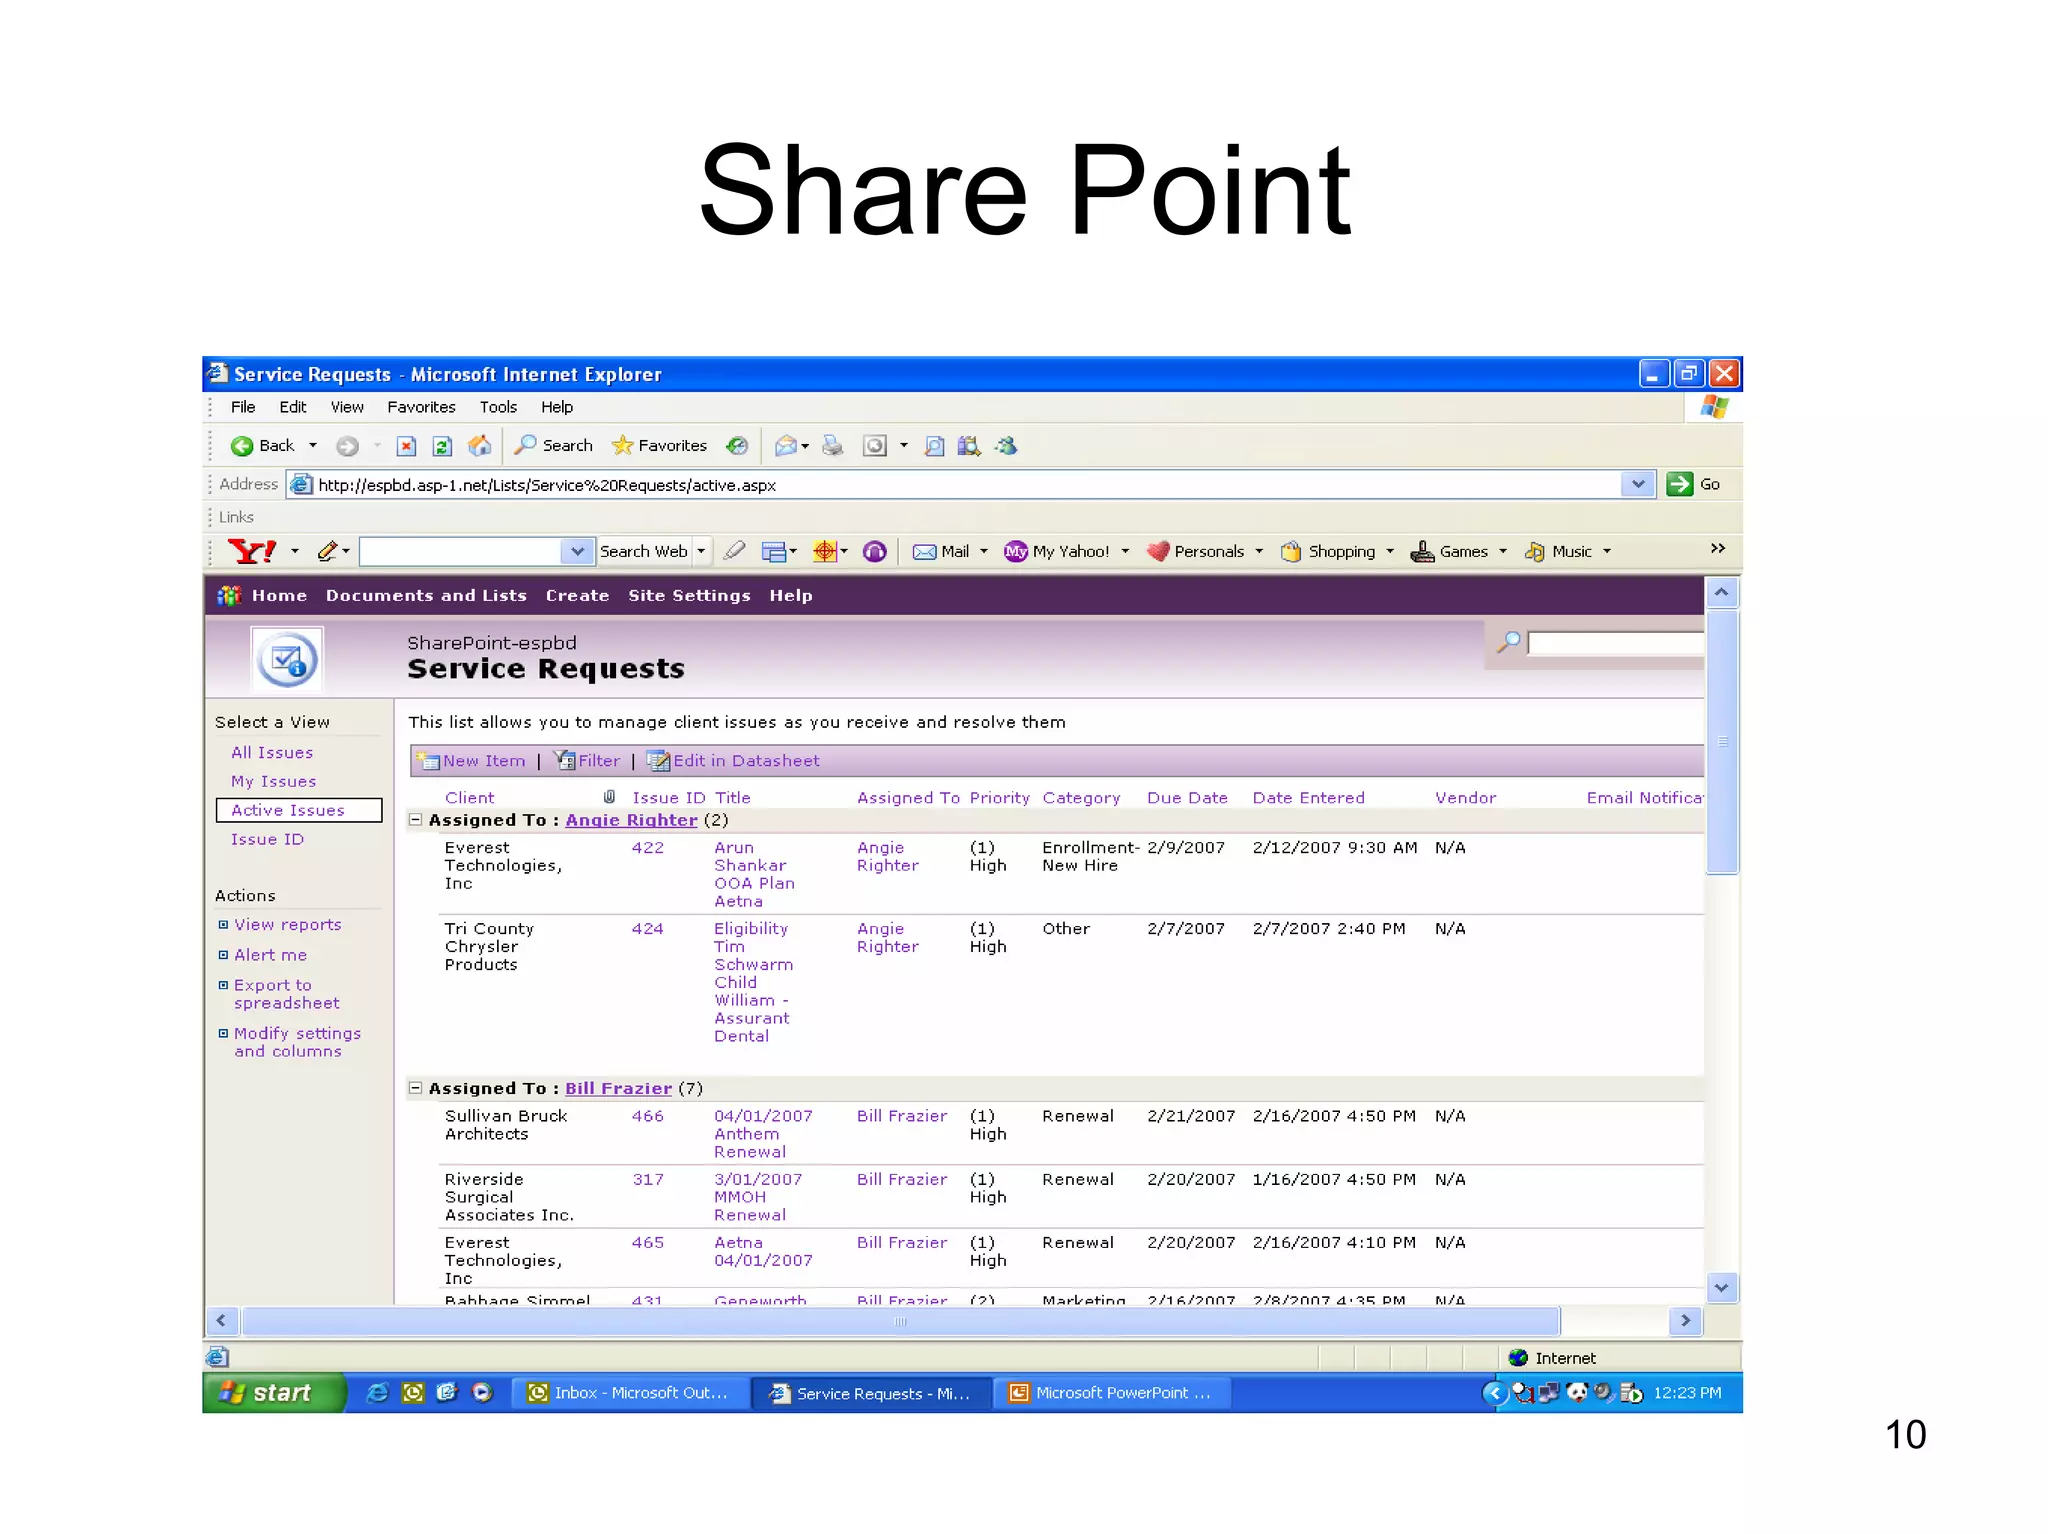Click the horizontal scrollbar right arrow

(x=1685, y=1321)
